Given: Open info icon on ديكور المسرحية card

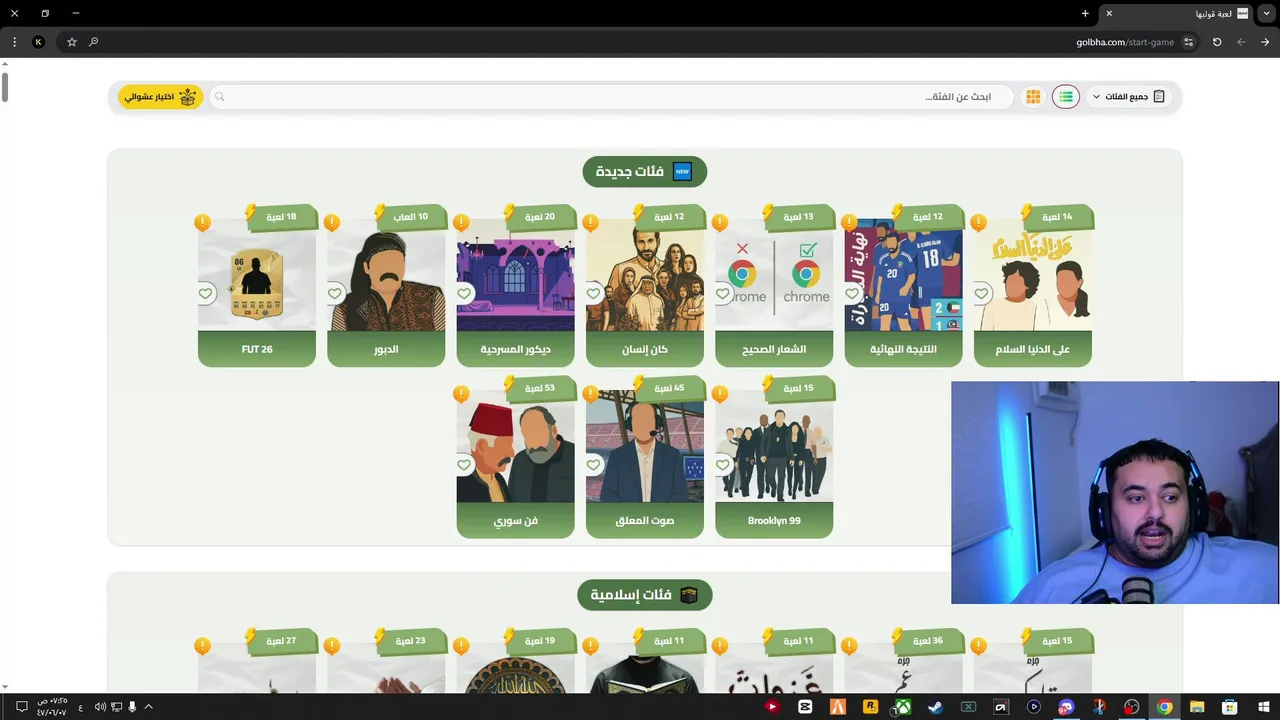Looking at the screenshot, I should 461,222.
